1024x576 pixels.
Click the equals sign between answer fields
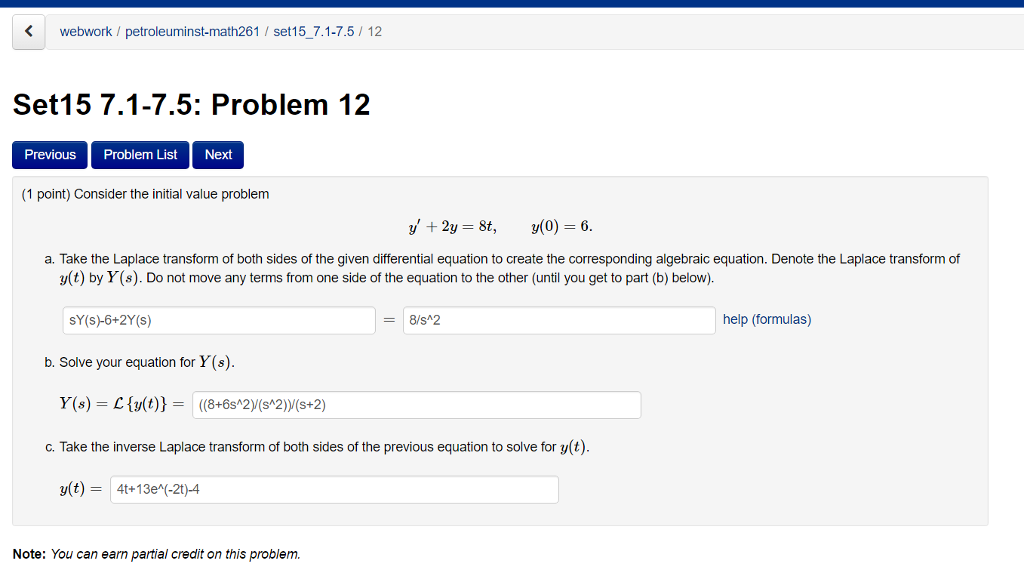point(388,320)
